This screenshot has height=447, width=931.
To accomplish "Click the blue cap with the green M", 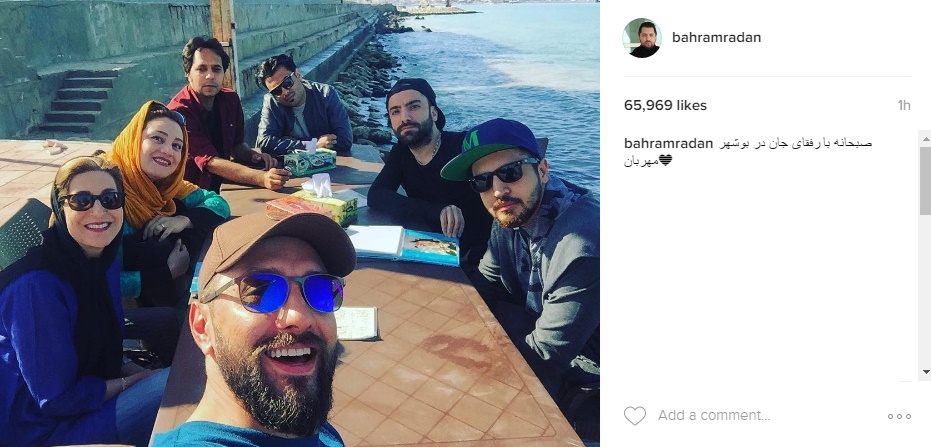I will pyautogui.click(x=490, y=147).
